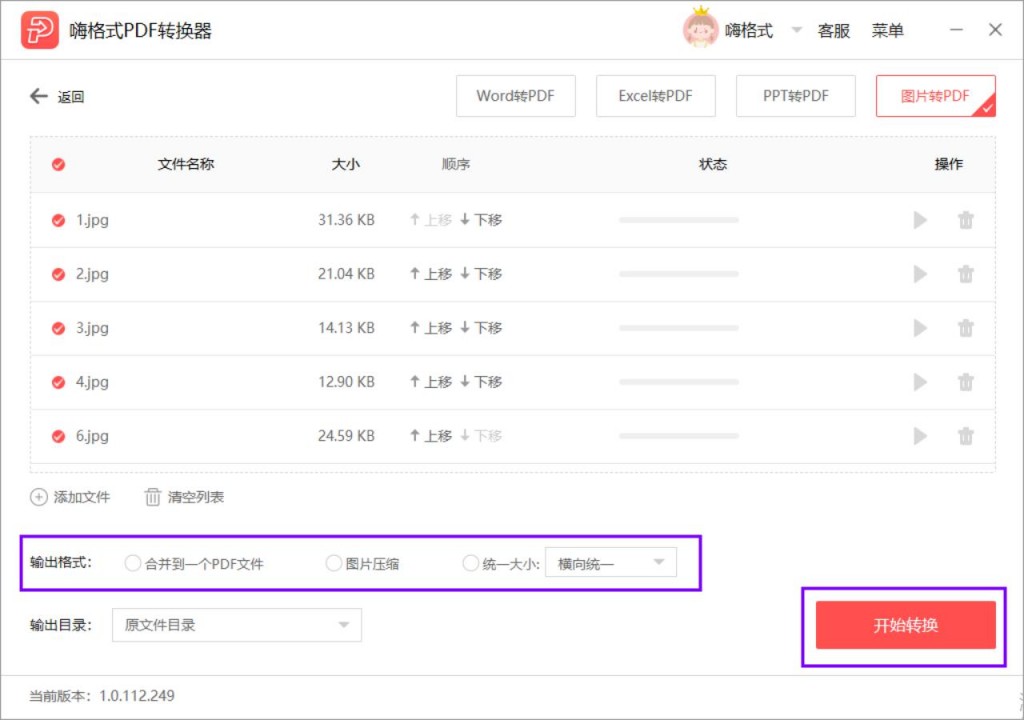The image size is (1024, 720).
Task: Move 2.jpg up with 上移
Action: click(431, 274)
